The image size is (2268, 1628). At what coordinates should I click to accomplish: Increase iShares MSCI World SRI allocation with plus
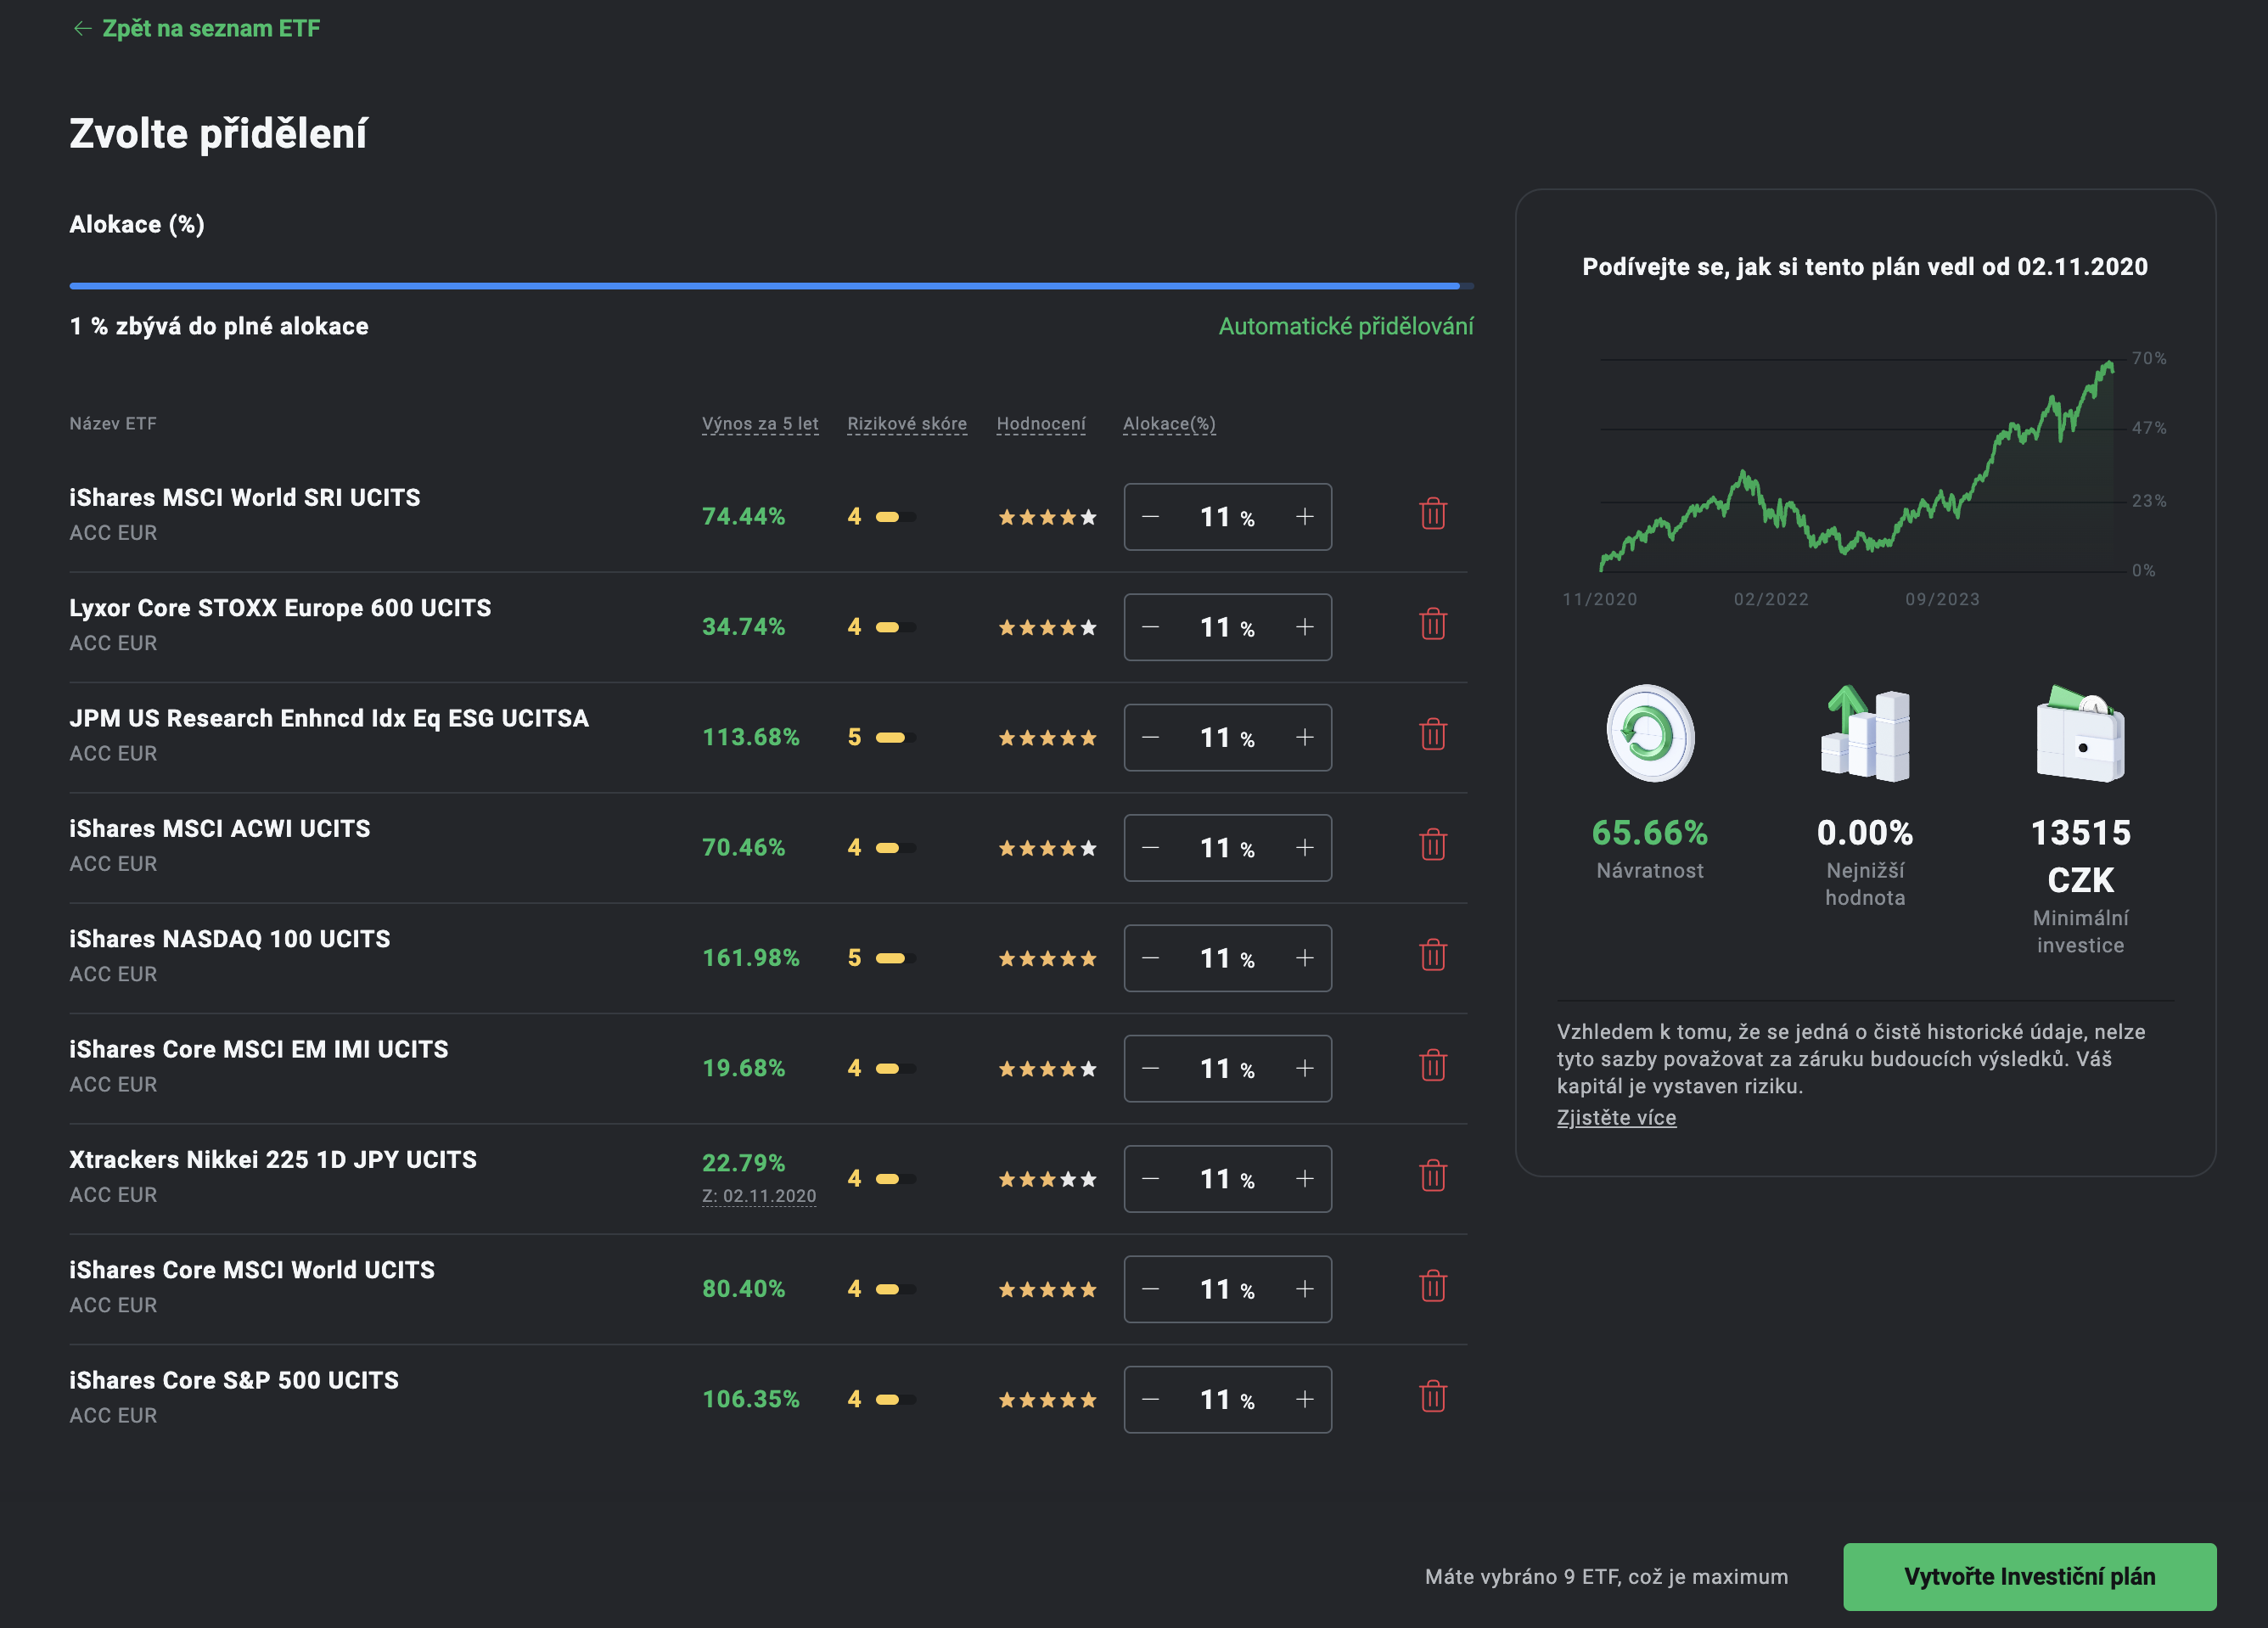pyautogui.click(x=1304, y=517)
